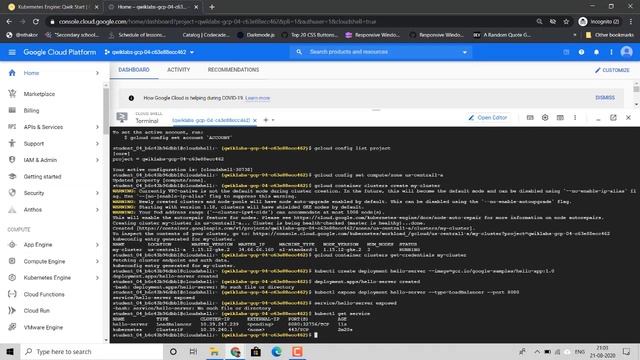This screenshot has height=360, width=640.
Task: Click the Google account avatar
Action: click(x=627, y=52)
